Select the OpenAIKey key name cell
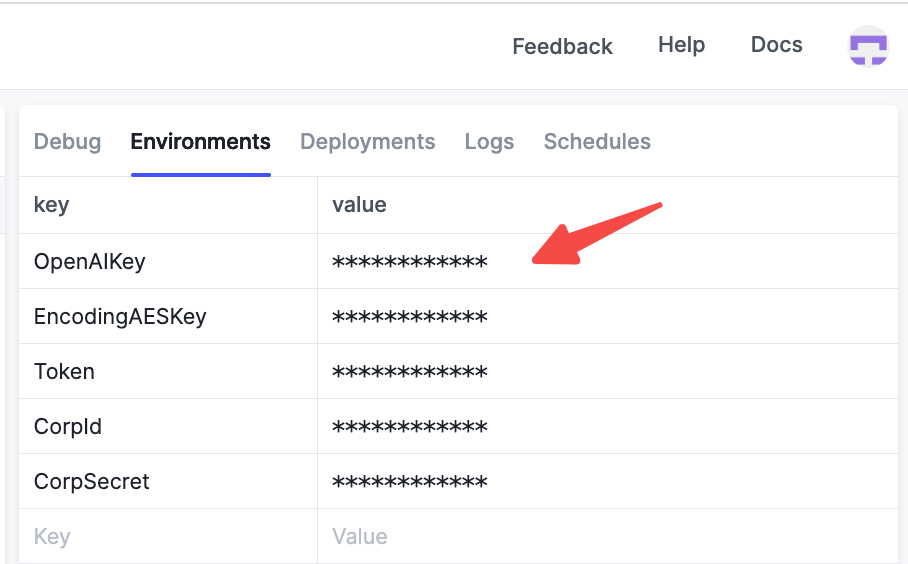This screenshot has width=908, height=564. coord(168,261)
